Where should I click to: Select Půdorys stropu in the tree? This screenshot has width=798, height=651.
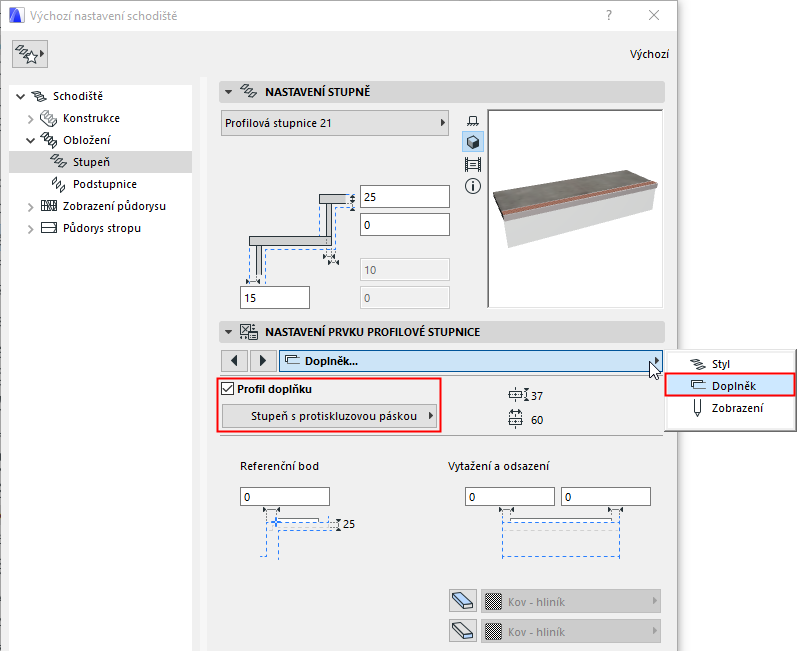[x=102, y=228]
